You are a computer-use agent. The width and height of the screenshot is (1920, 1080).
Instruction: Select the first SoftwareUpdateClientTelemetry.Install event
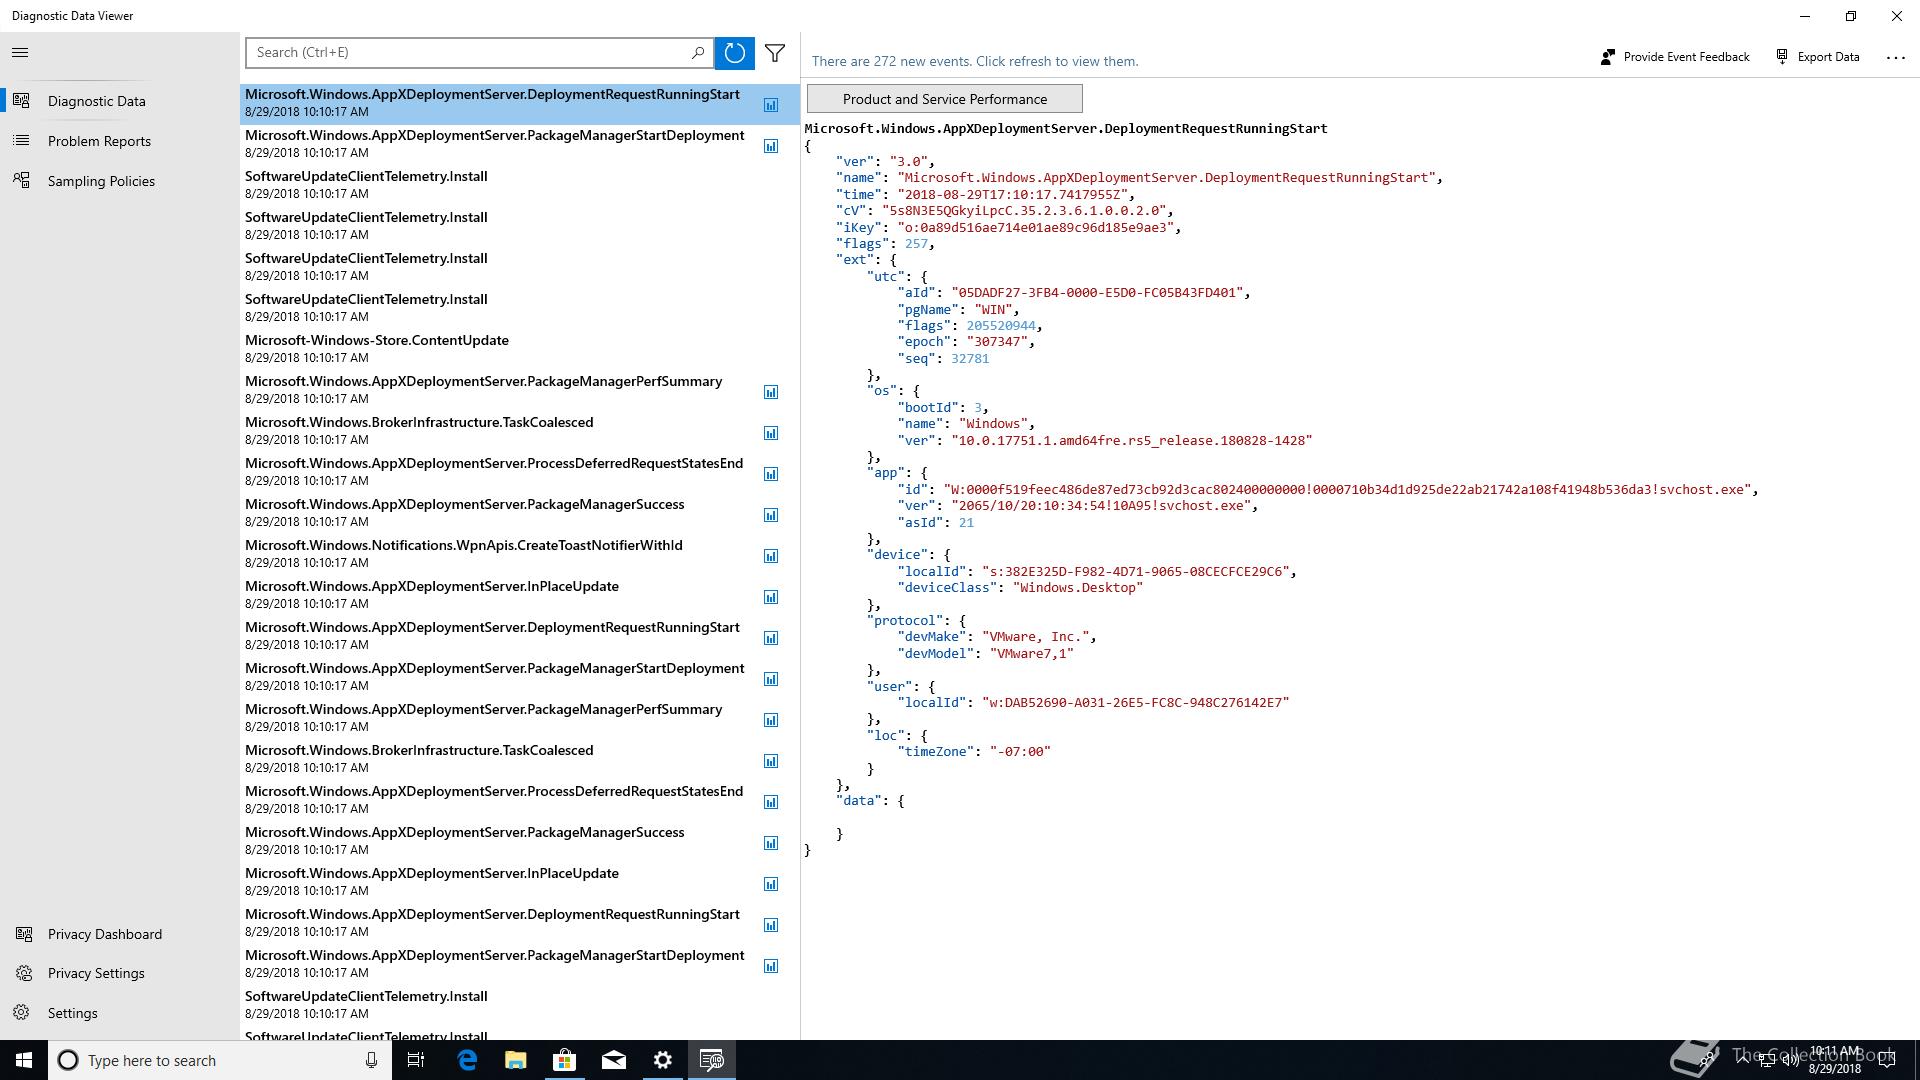(520, 184)
